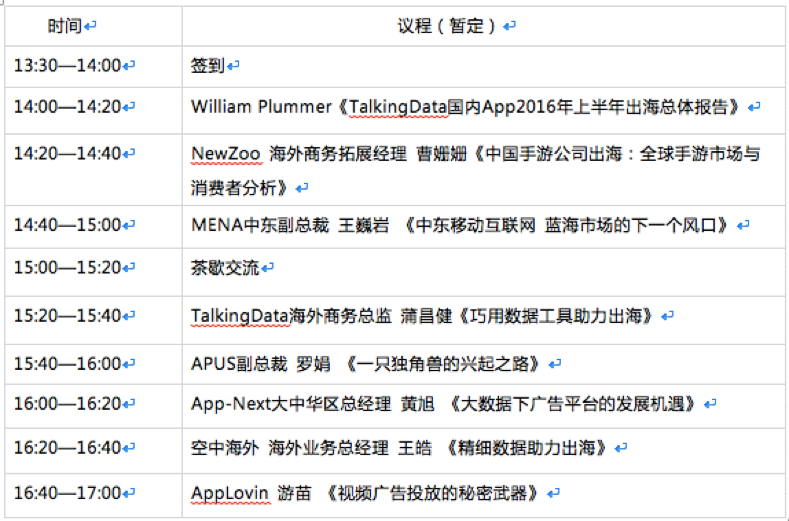Image resolution: width=789 pixels, height=521 pixels.
Task: Select the 15:20—15:40 time cell
Action: click(68, 316)
